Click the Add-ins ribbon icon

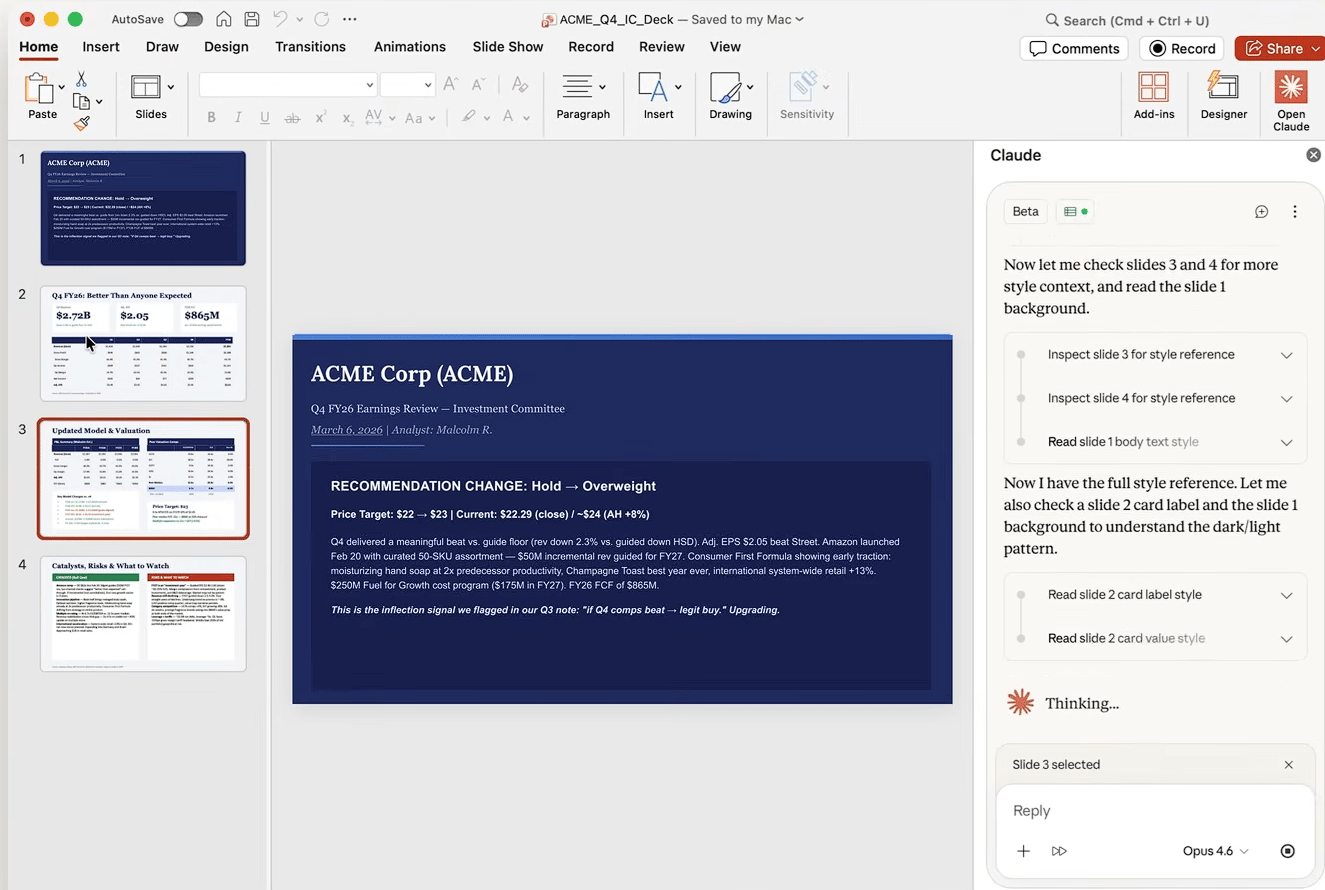(x=1153, y=96)
